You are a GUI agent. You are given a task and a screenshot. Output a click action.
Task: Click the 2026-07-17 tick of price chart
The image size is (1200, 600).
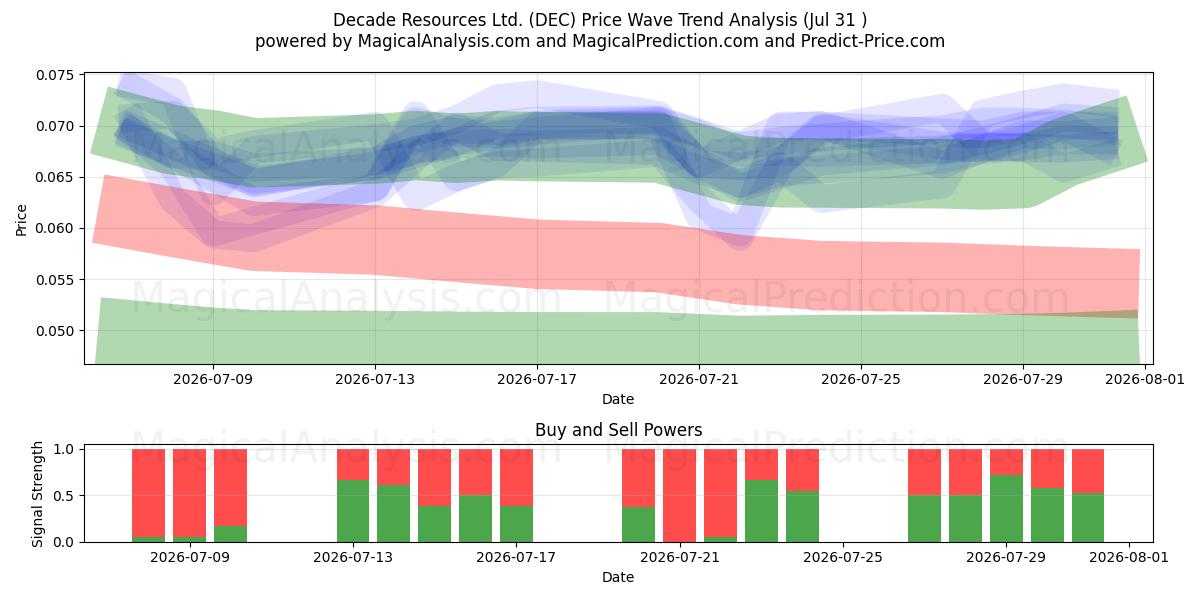(537, 379)
